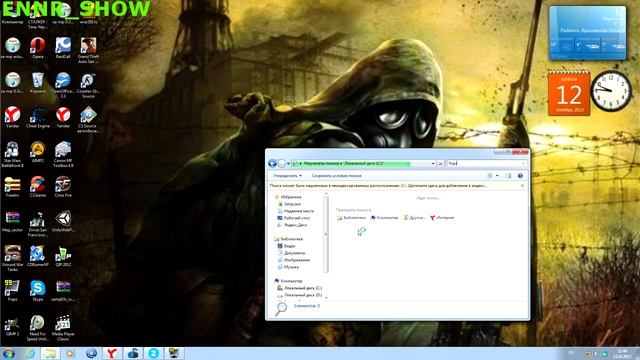
Task: Open Explorer help with the question-mark icon
Action: [x=520, y=176]
